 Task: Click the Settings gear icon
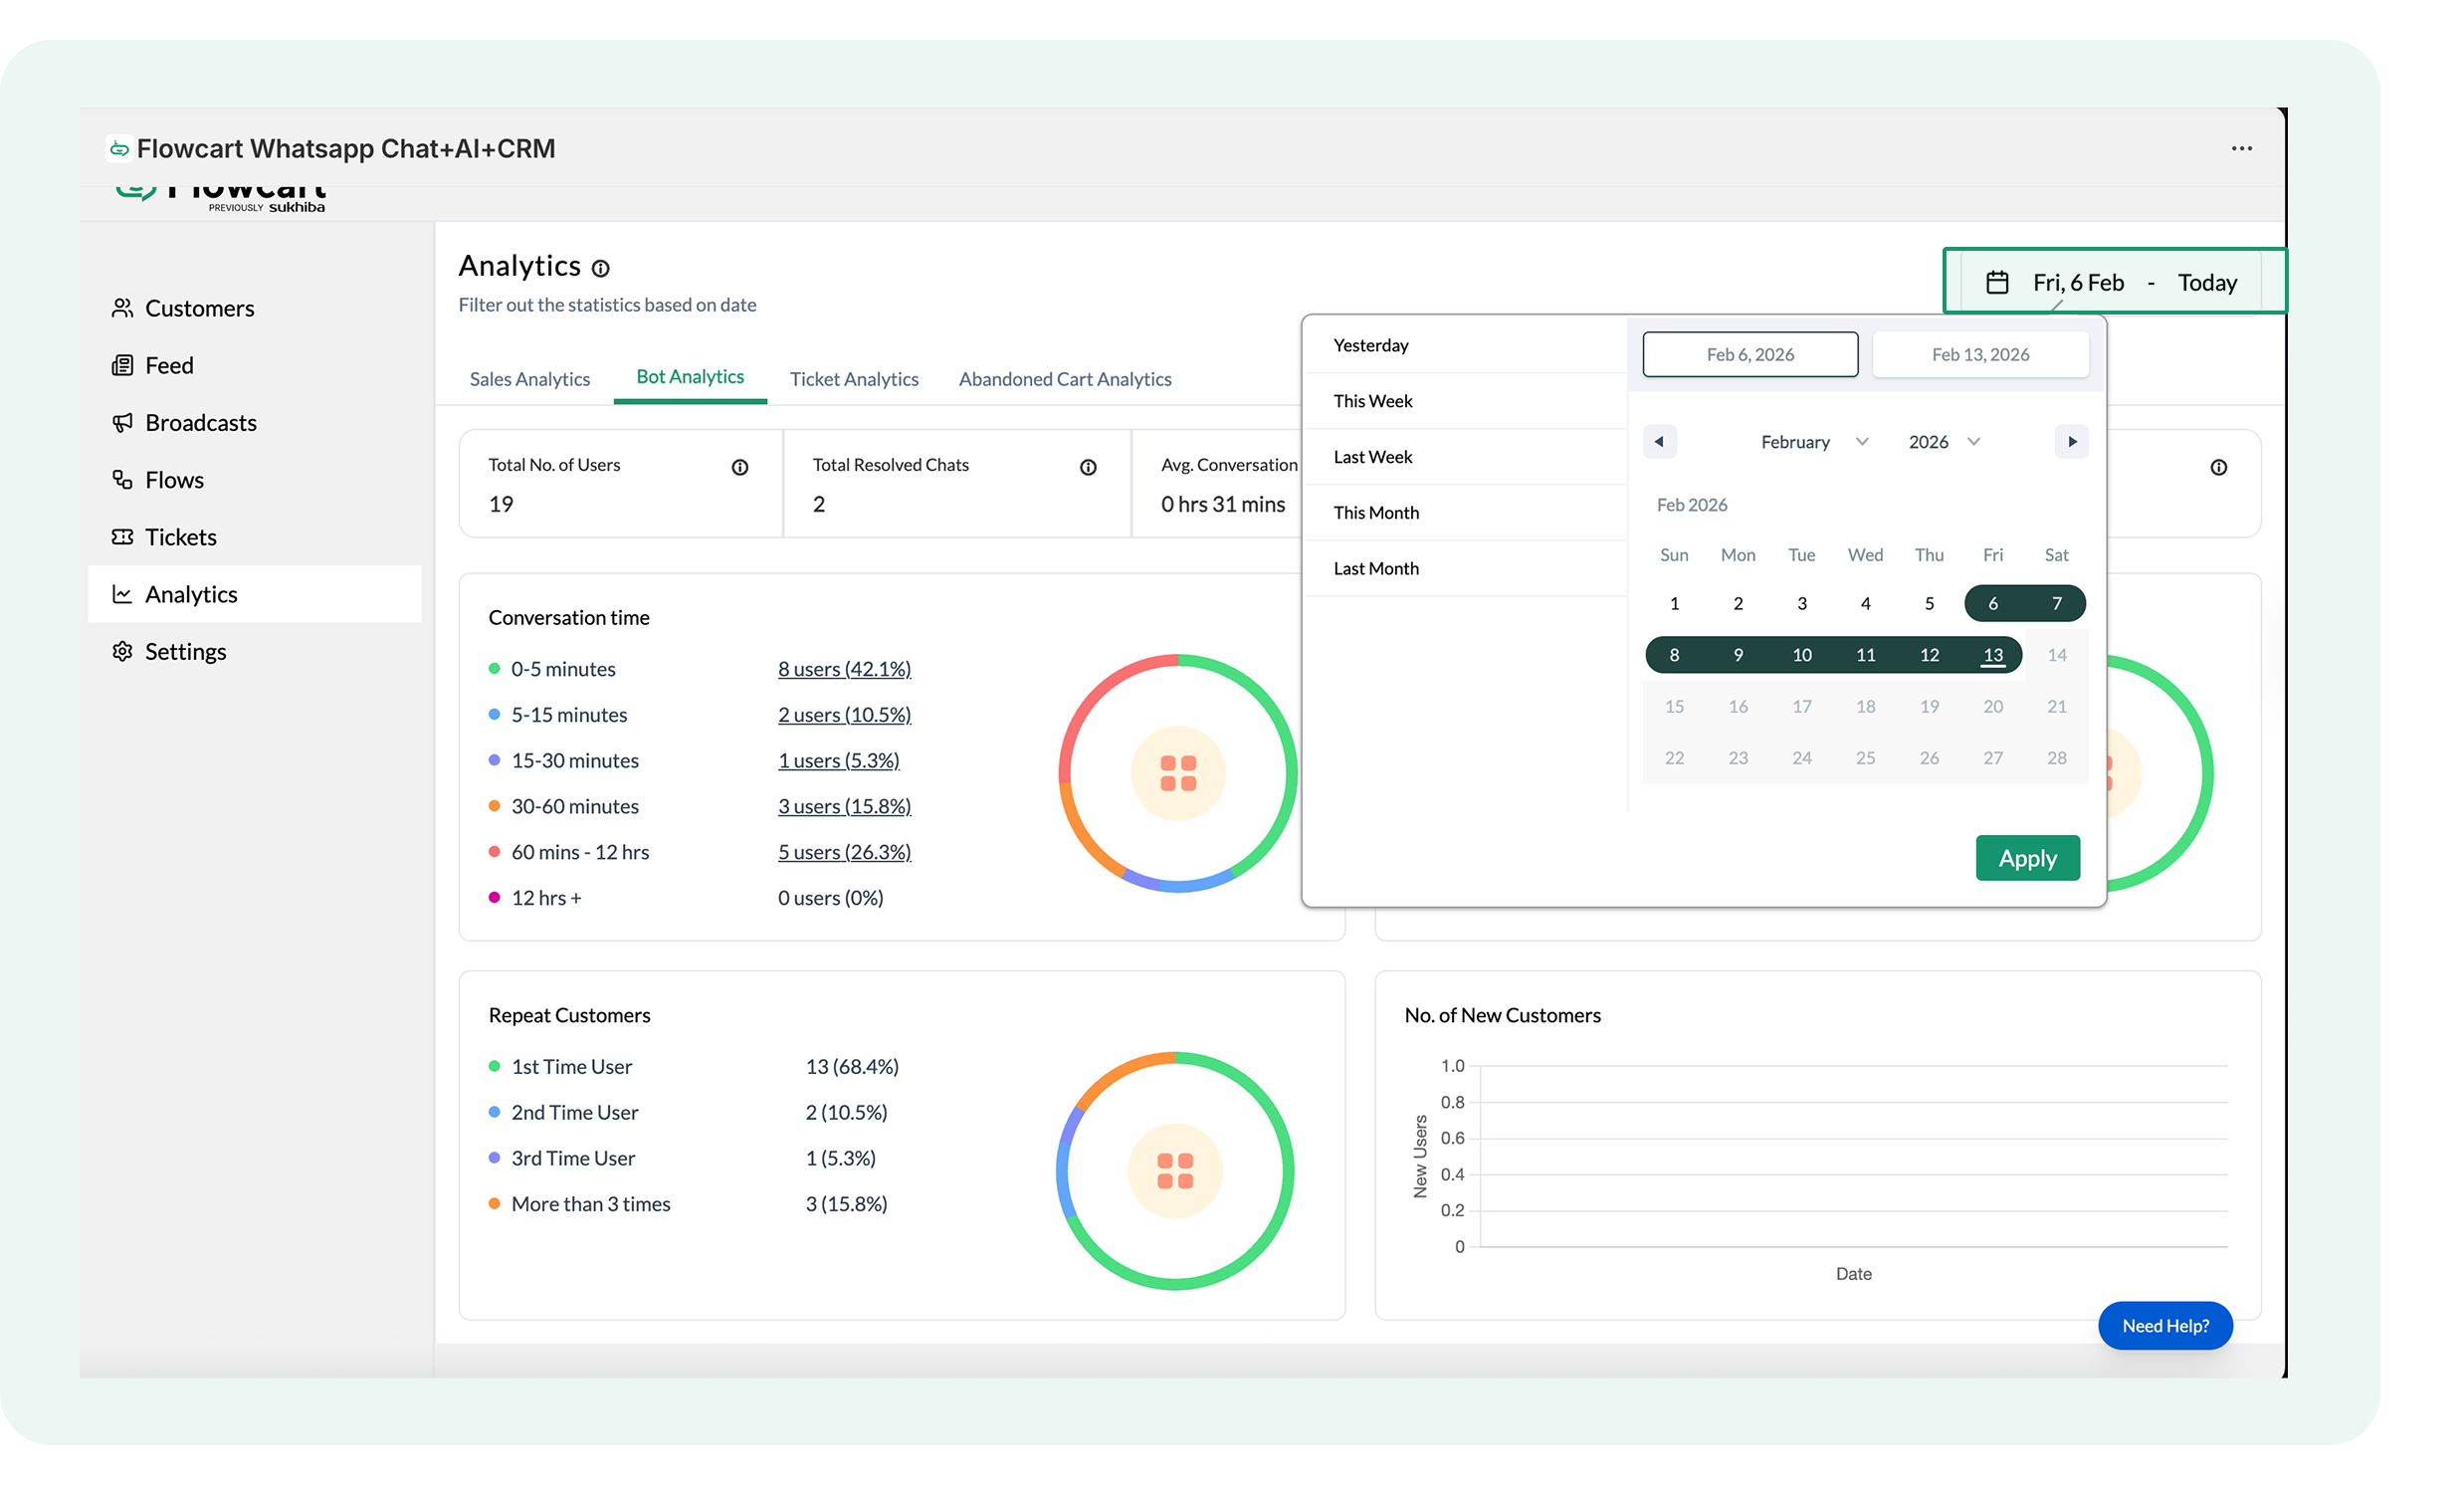pos(122,652)
